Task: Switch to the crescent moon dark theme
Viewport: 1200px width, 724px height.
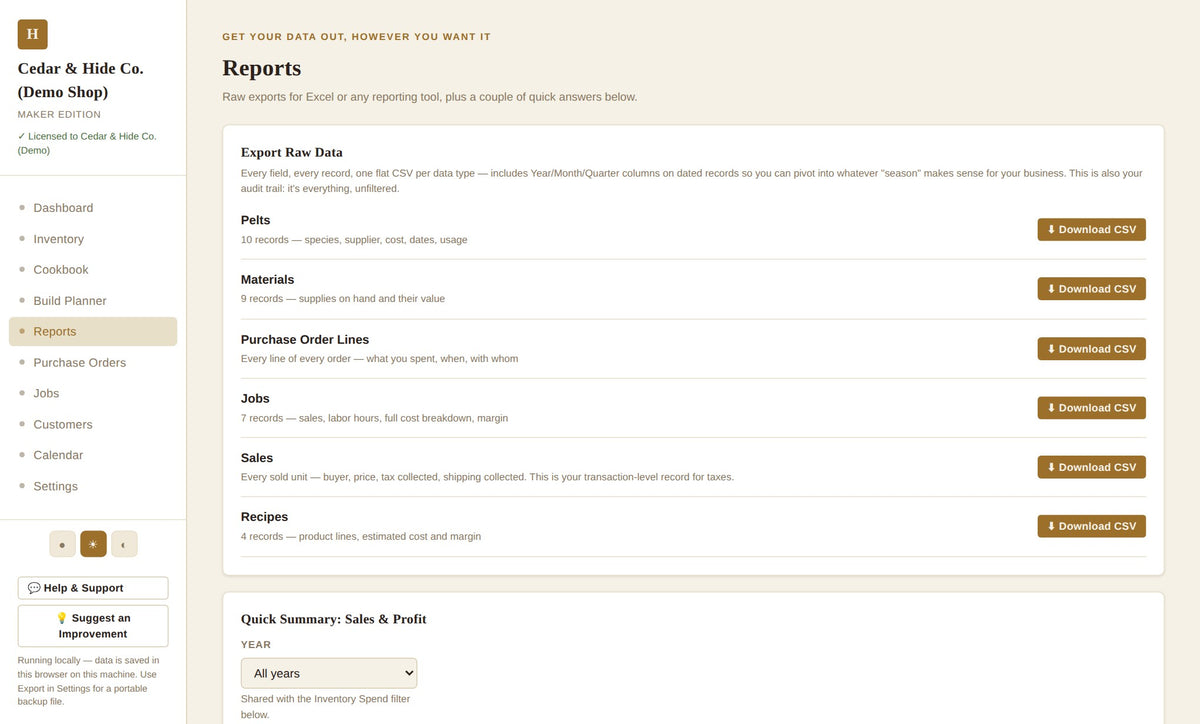Action: click(x=124, y=544)
